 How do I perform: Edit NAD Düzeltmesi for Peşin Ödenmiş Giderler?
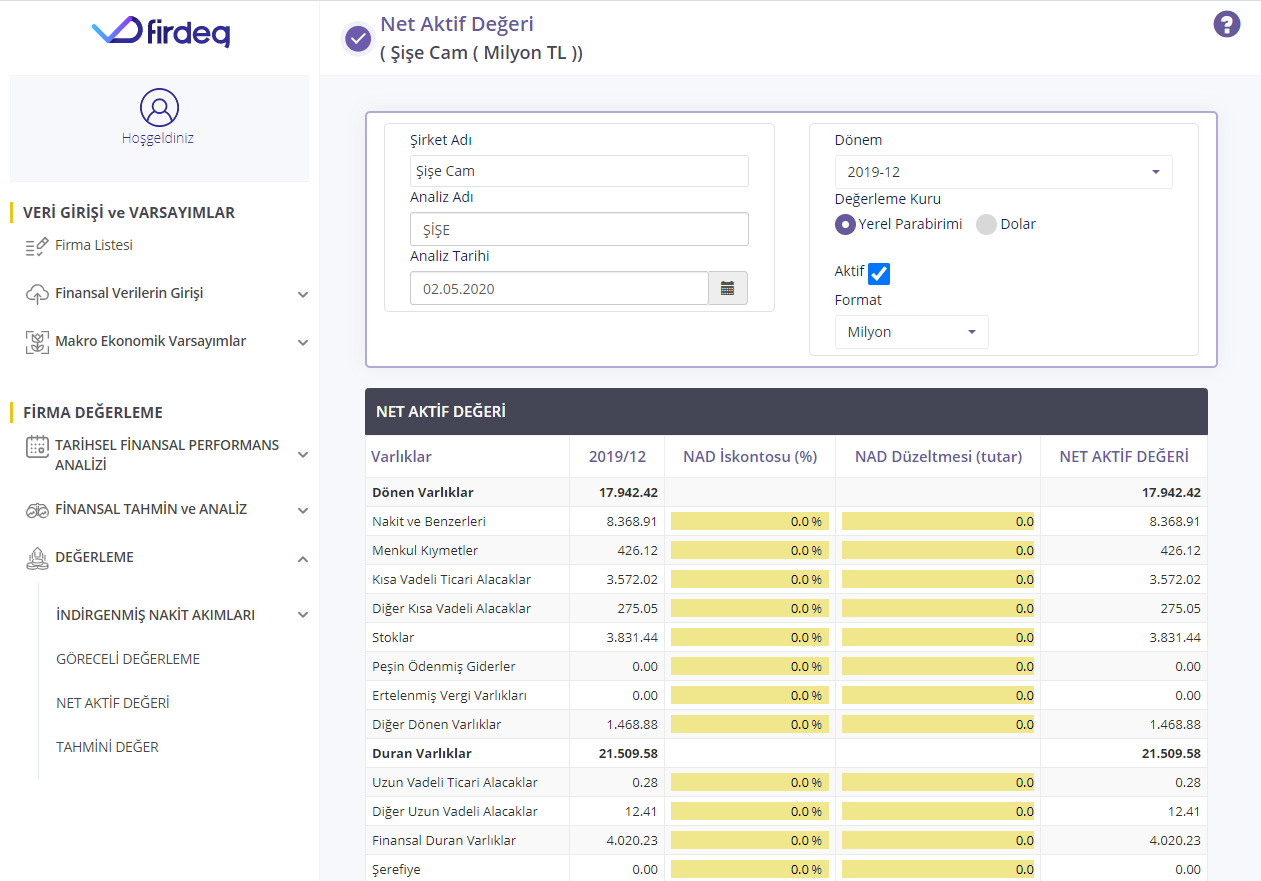[938, 666]
